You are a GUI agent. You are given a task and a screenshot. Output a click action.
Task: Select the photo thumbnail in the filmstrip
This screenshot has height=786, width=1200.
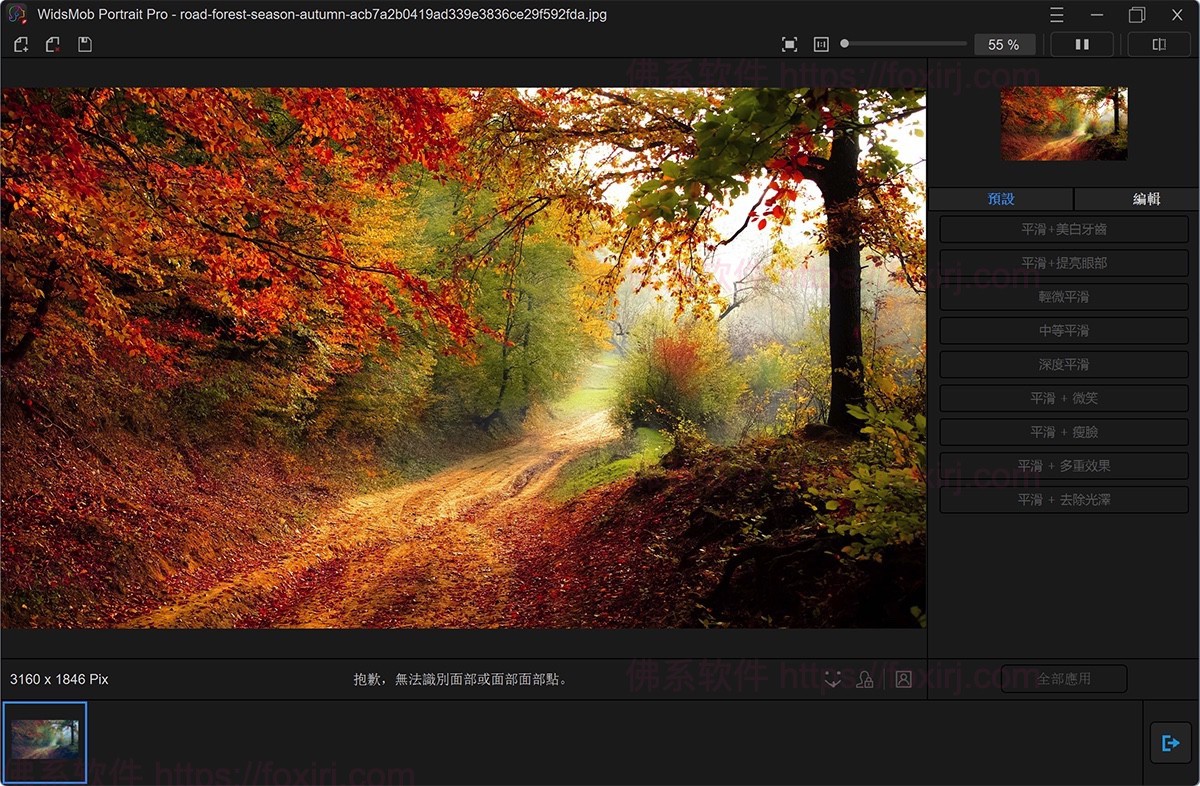[45, 742]
